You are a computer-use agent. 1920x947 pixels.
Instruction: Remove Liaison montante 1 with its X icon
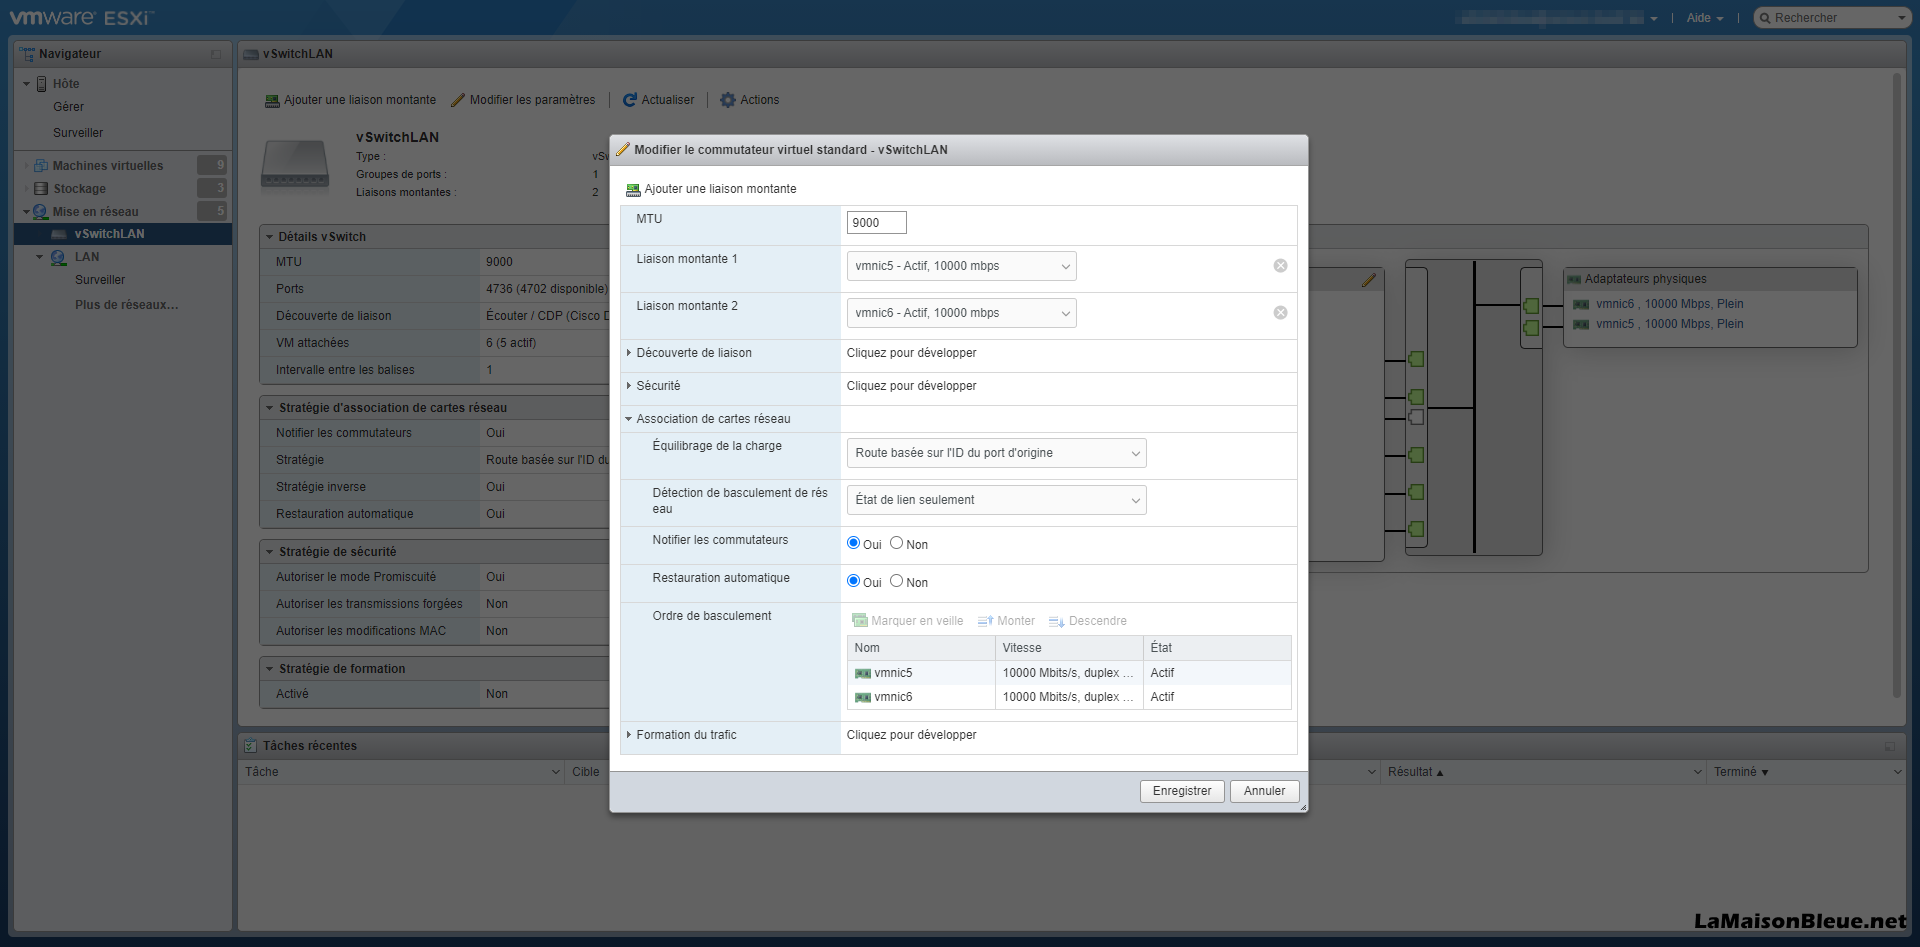coord(1280,266)
